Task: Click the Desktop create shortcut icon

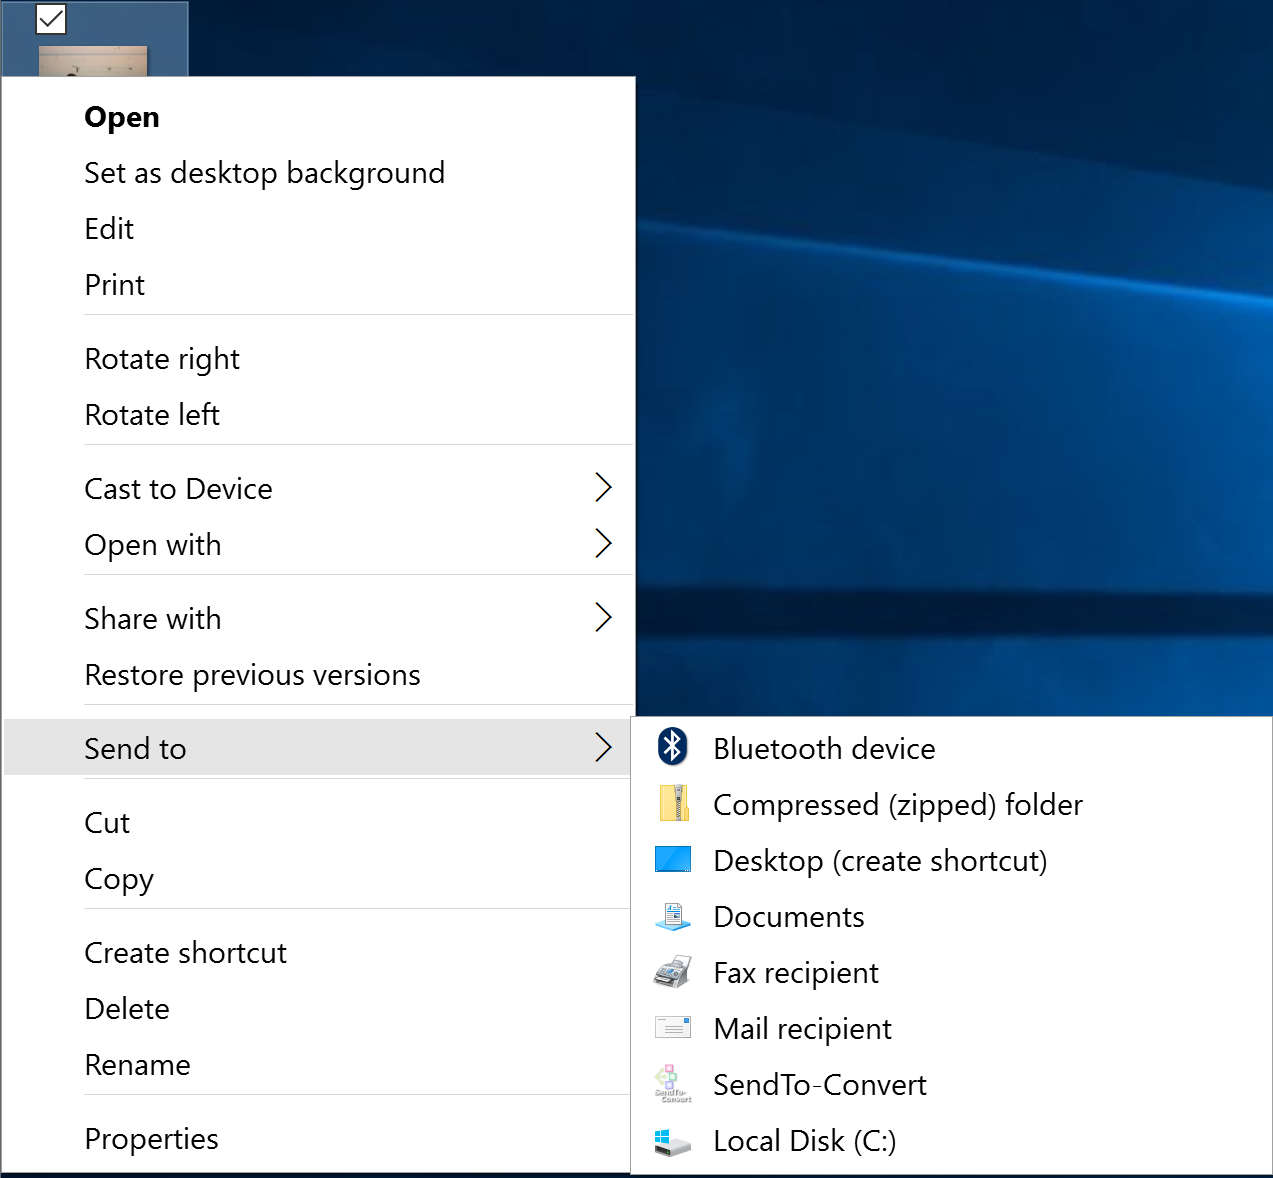Action: coord(673,860)
